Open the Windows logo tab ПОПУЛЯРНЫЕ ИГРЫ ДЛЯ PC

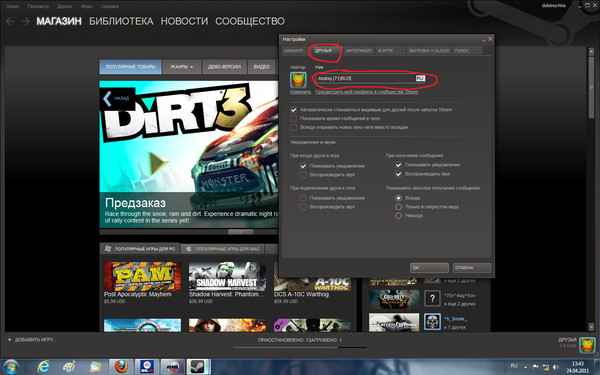coord(140,249)
